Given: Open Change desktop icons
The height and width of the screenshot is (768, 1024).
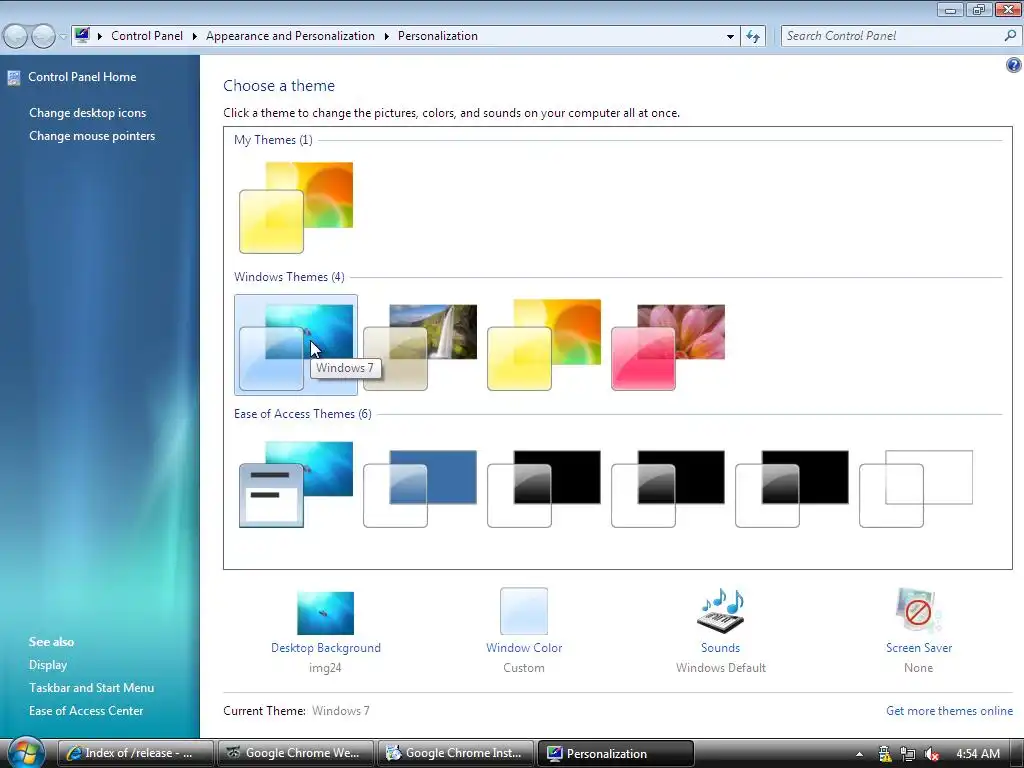Looking at the screenshot, I should (88, 113).
